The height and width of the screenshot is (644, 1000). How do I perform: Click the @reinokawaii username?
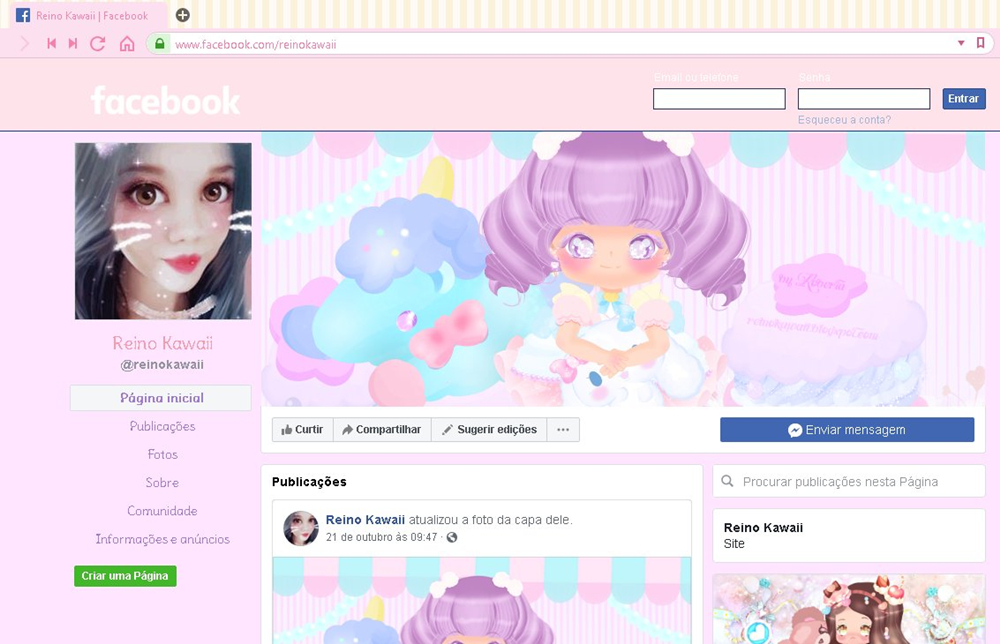click(x=162, y=365)
